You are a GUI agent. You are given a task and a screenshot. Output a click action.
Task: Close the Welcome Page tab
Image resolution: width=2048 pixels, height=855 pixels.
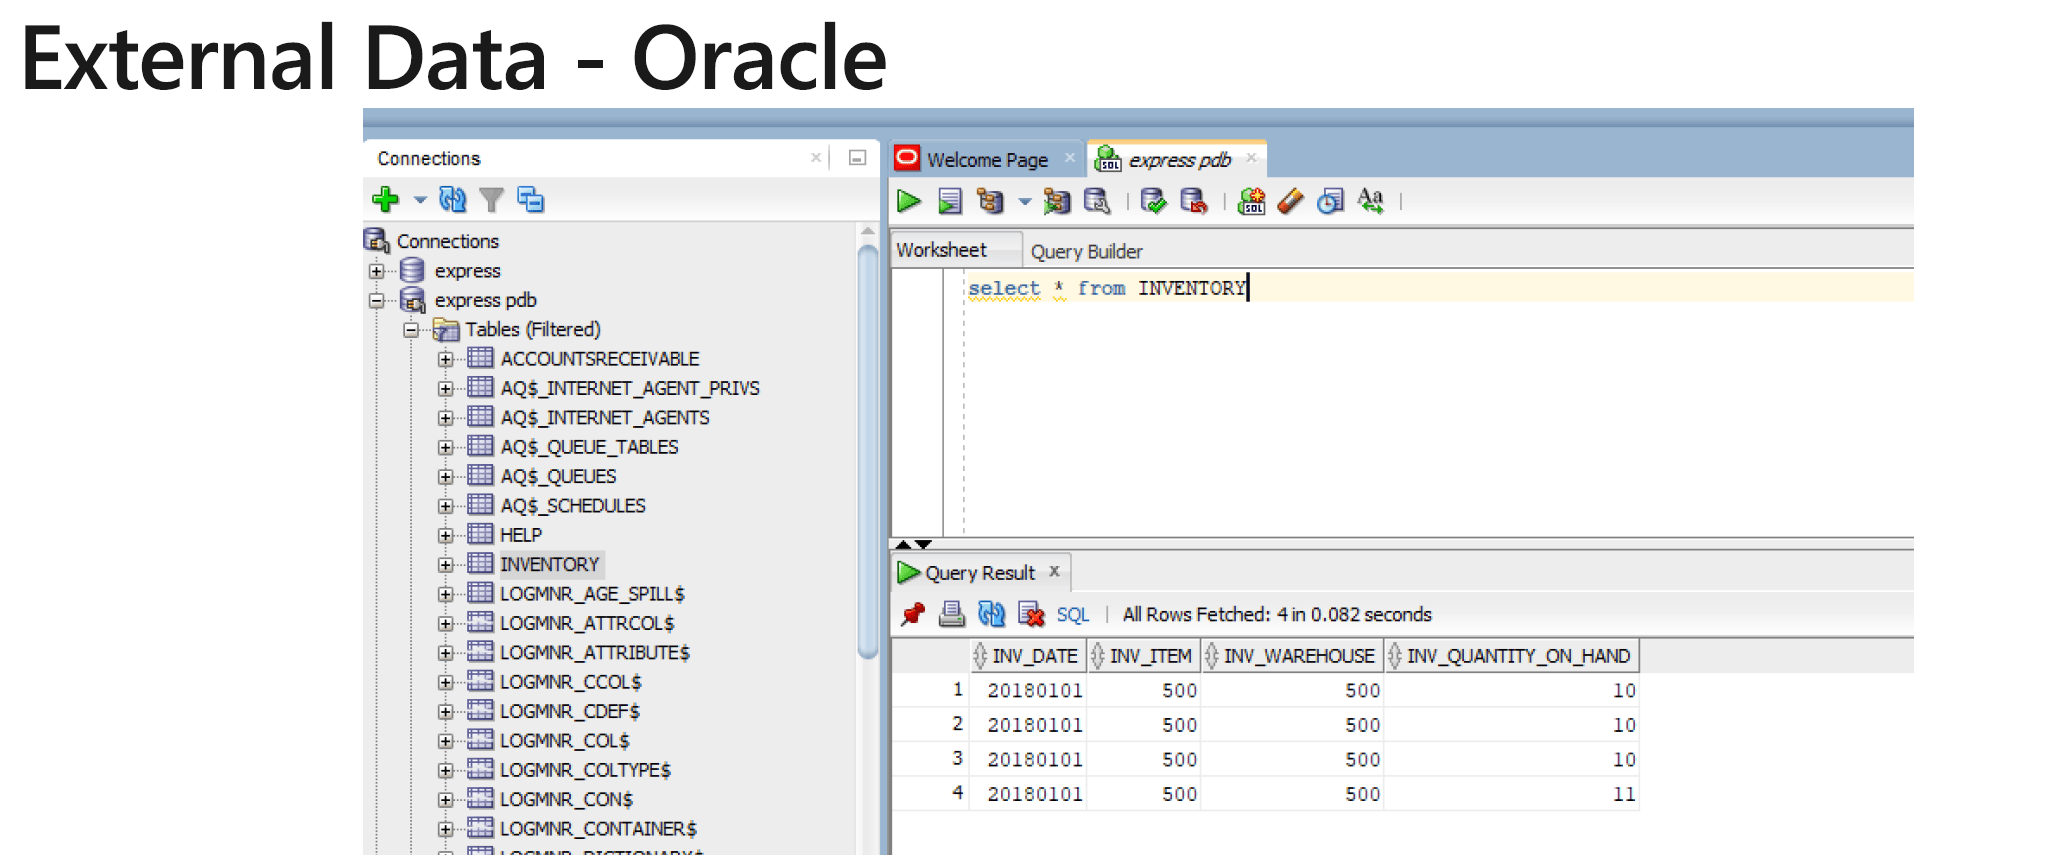tap(1070, 158)
